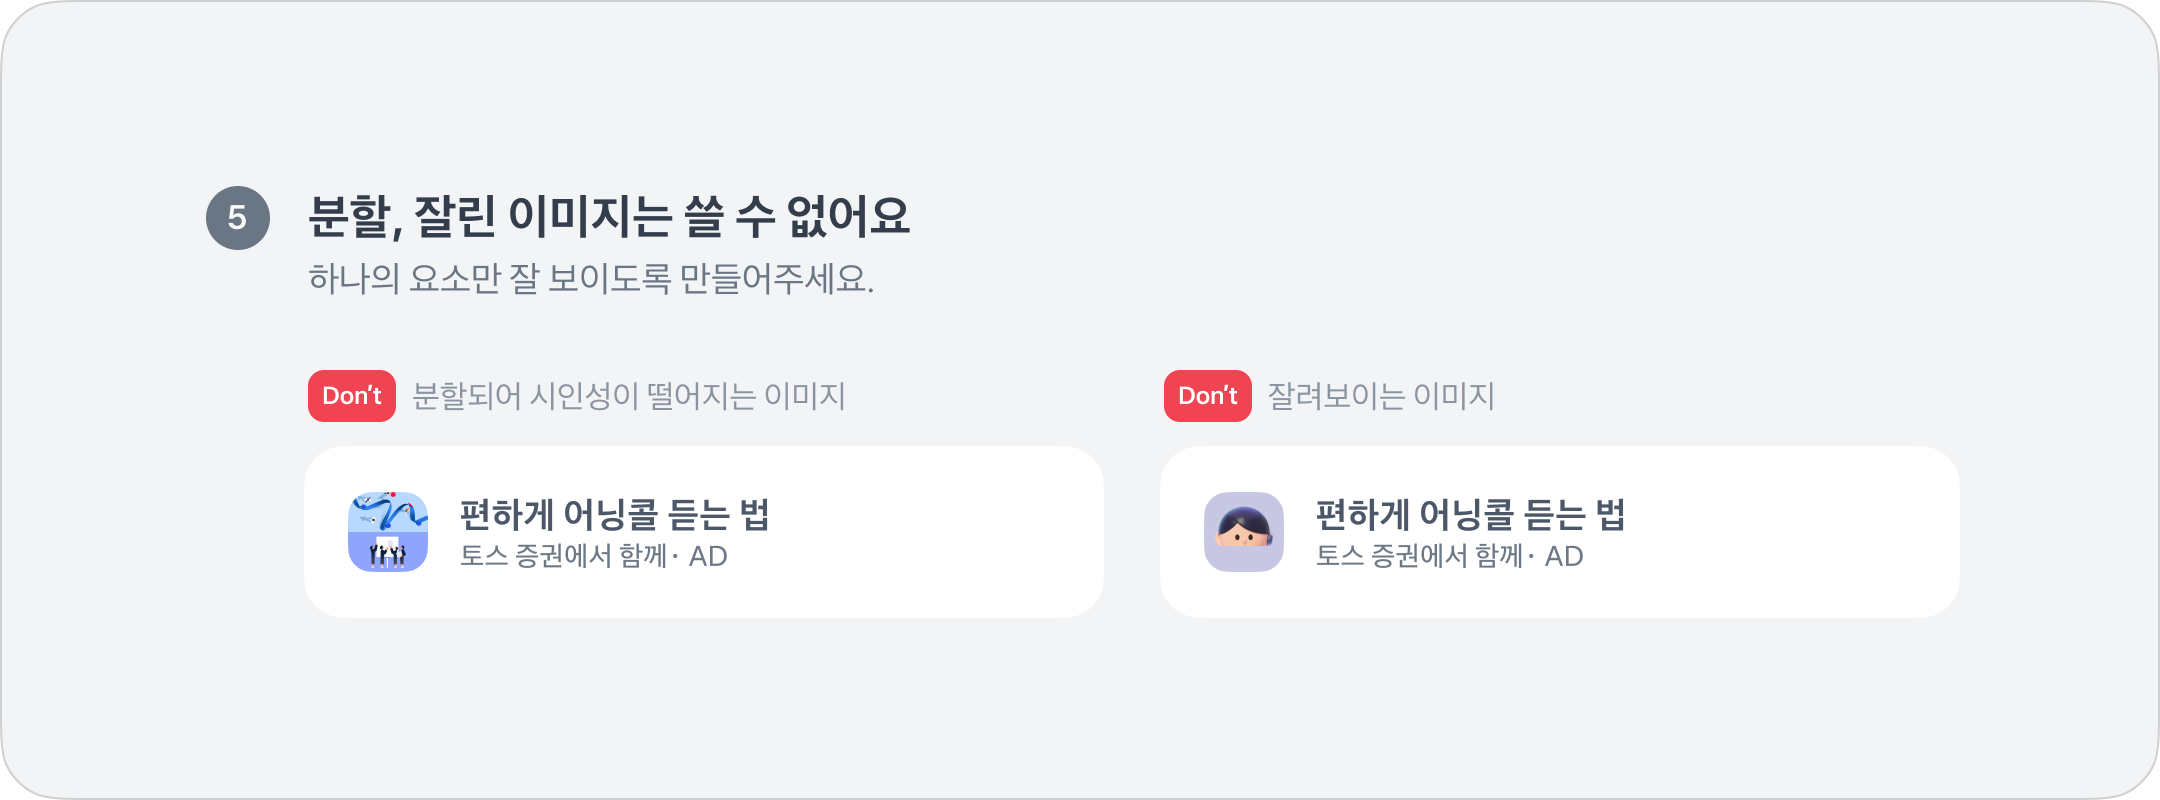Click the split illustration icon in left card

point(388,532)
